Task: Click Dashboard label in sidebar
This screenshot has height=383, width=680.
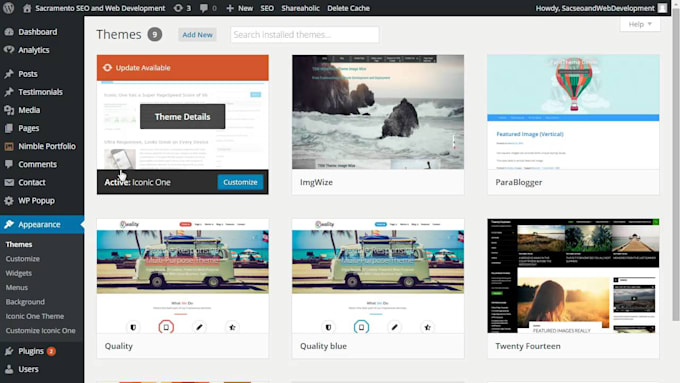Action: [x=38, y=32]
